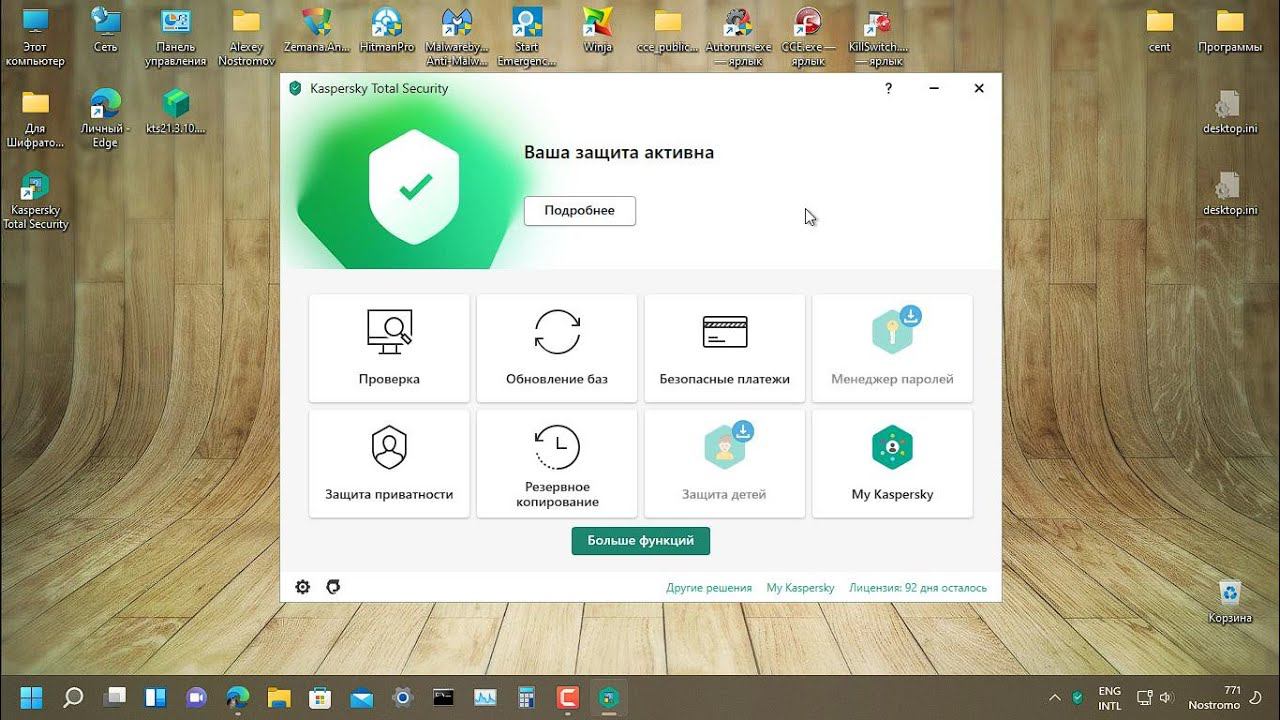Open File Explorer from the taskbar
Image resolution: width=1280 pixels, height=720 pixels.
[279, 697]
